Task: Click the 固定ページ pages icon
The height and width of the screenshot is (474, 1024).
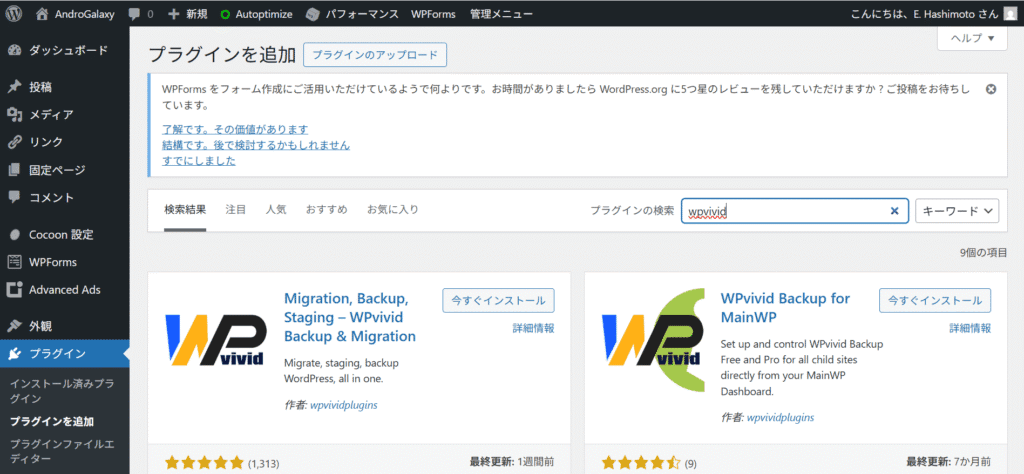Action: (x=14, y=170)
